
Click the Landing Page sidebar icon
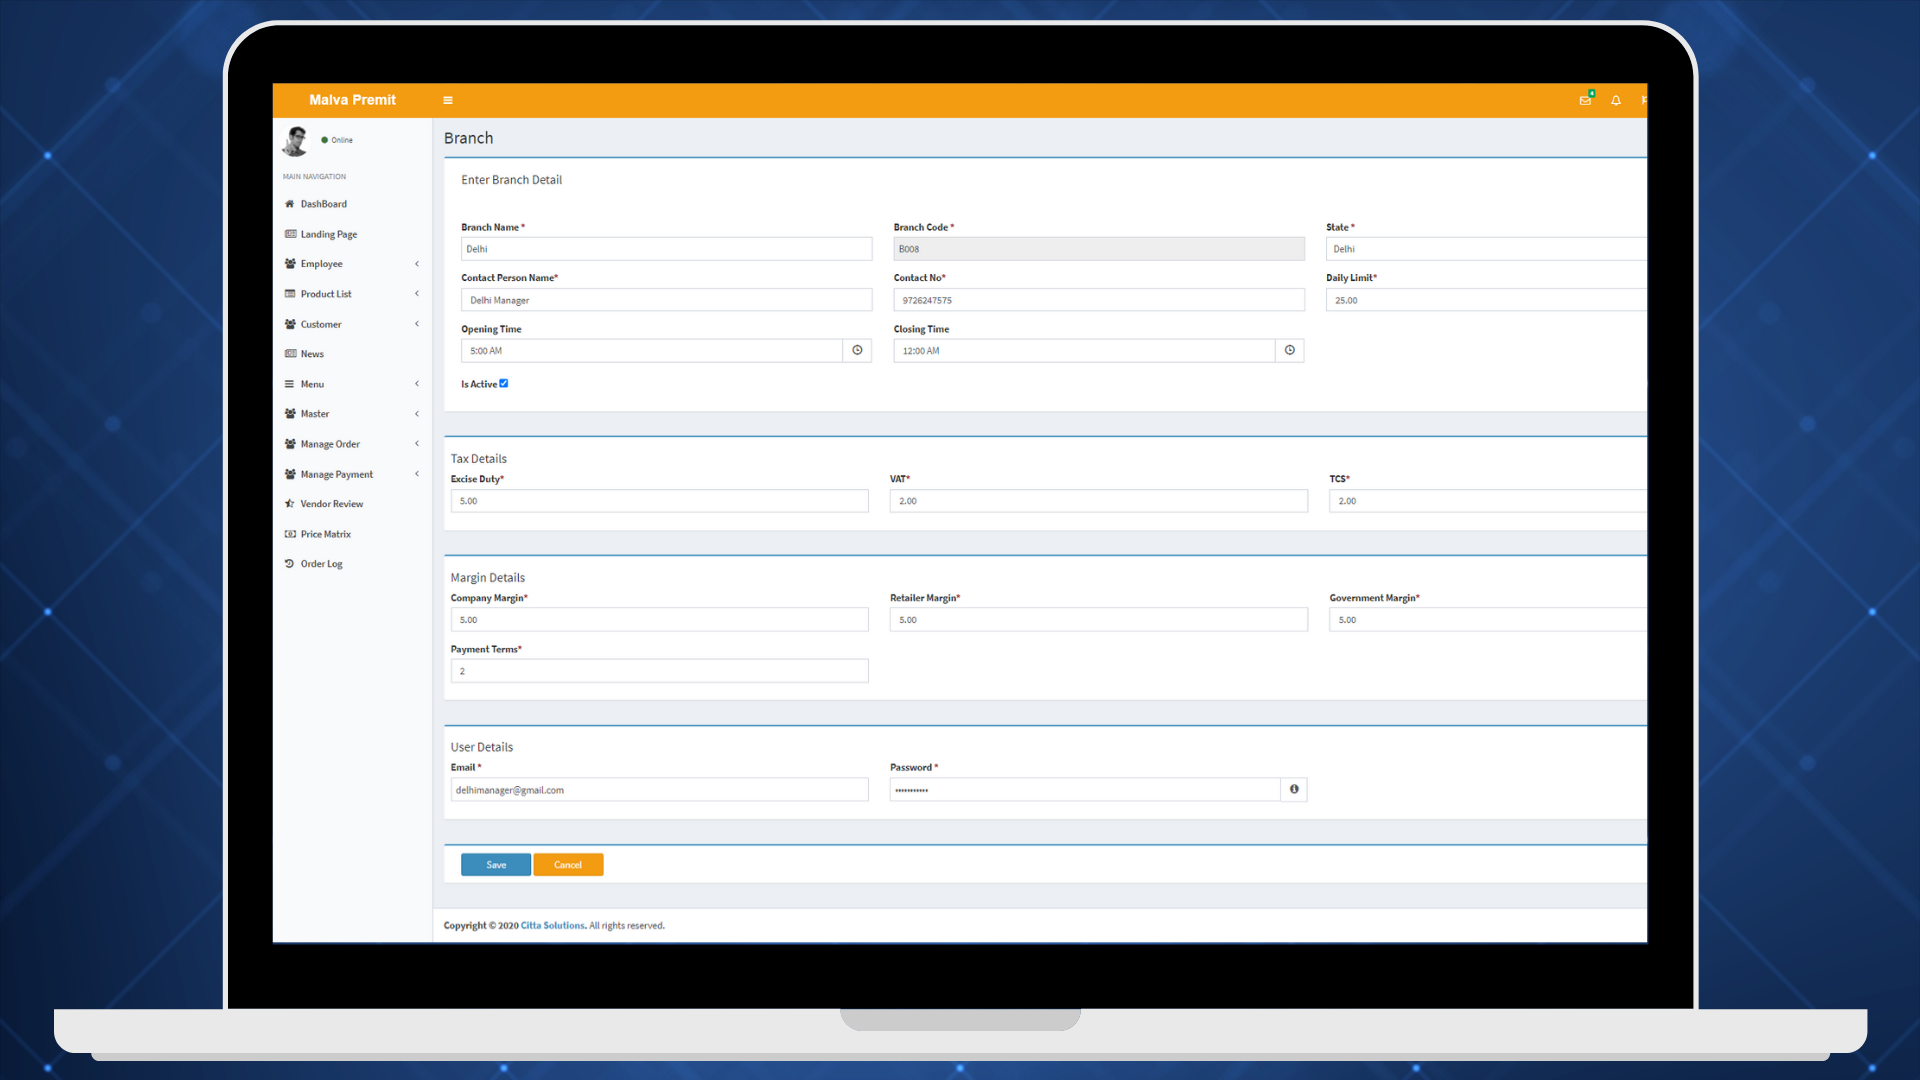pos(290,234)
